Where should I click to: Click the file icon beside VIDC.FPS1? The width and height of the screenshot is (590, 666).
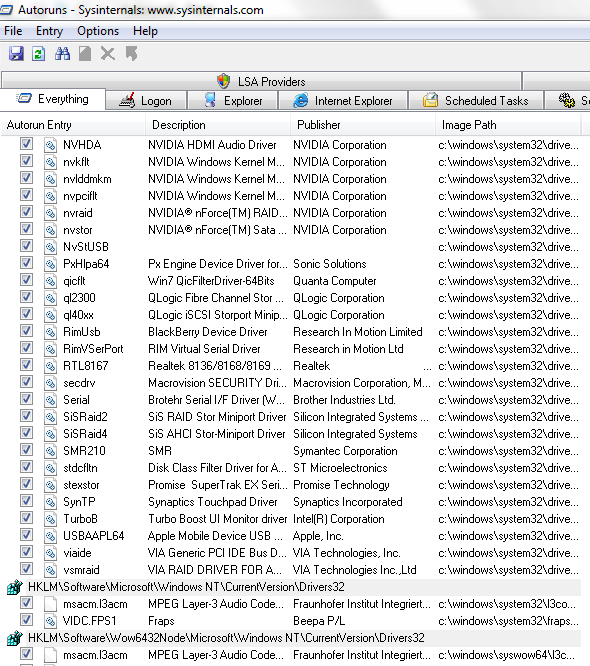(x=51, y=621)
